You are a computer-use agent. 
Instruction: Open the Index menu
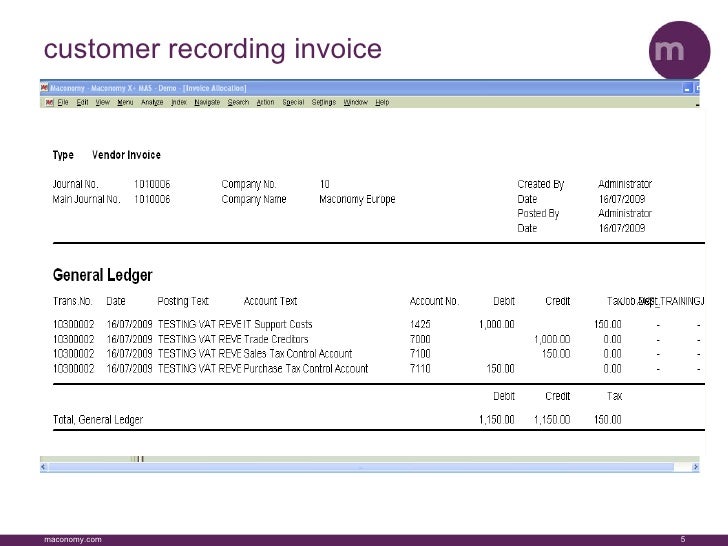pos(179,103)
